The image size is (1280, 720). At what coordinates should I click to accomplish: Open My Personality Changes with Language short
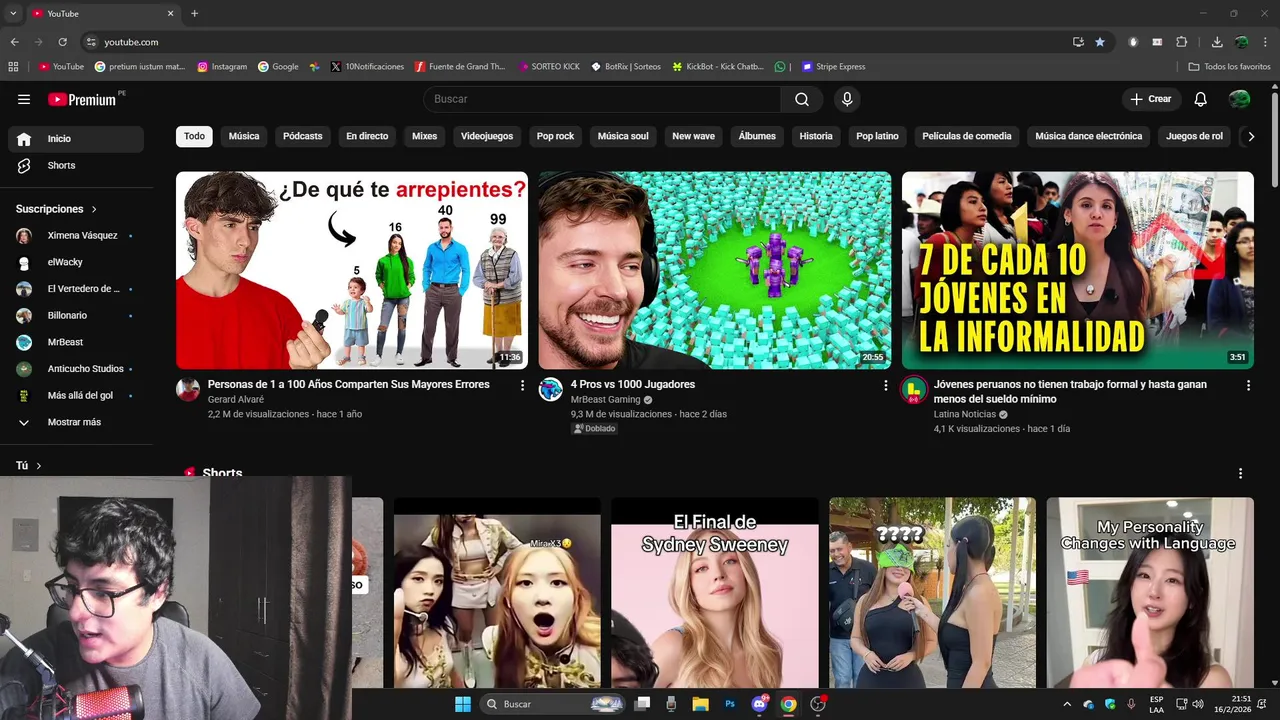coord(1150,592)
